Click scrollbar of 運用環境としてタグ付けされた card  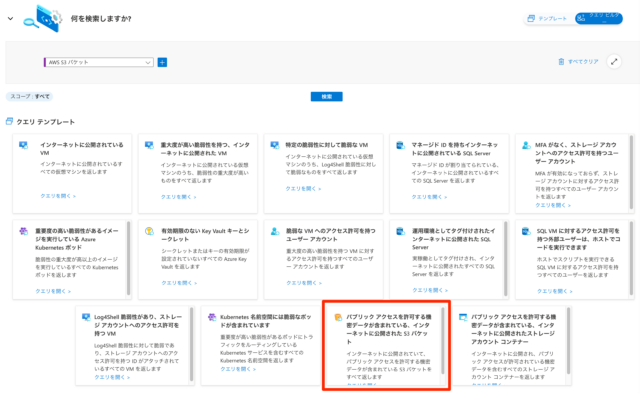[x=505, y=258]
